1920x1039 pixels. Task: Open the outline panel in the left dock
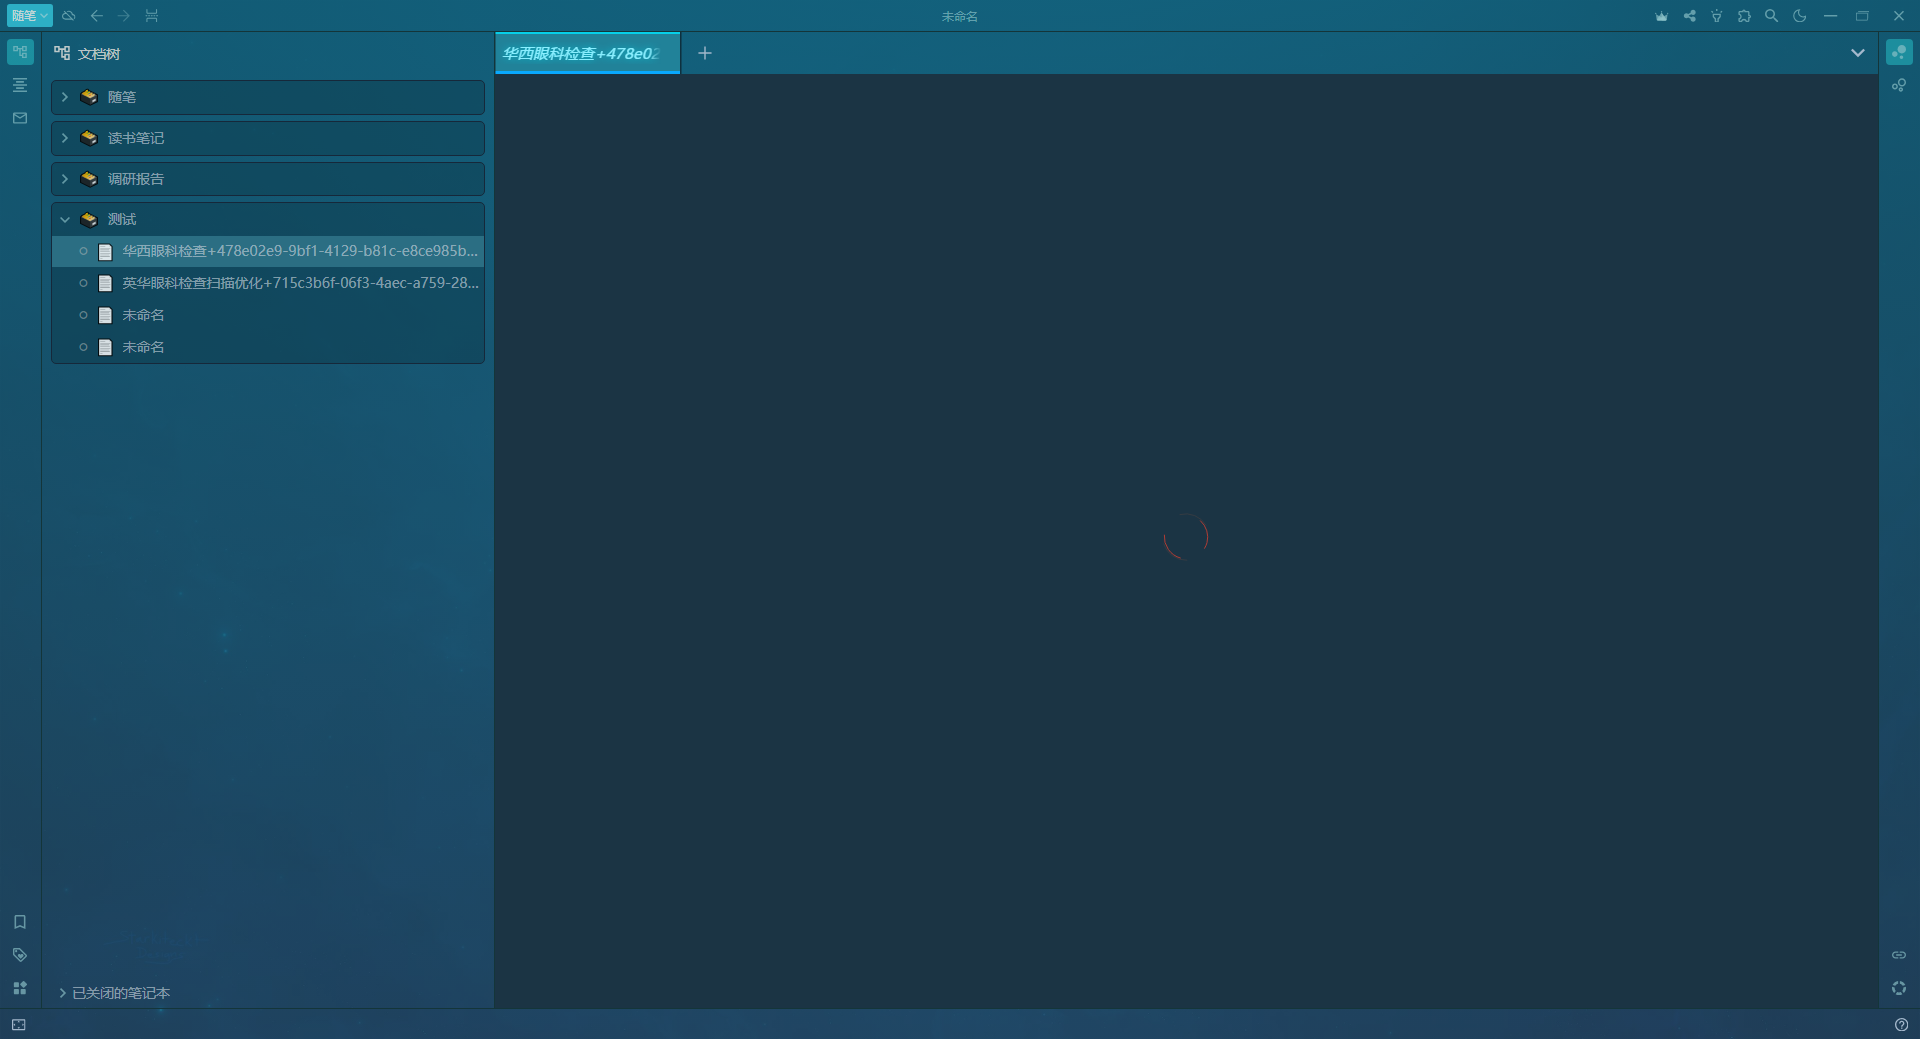(x=20, y=85)
